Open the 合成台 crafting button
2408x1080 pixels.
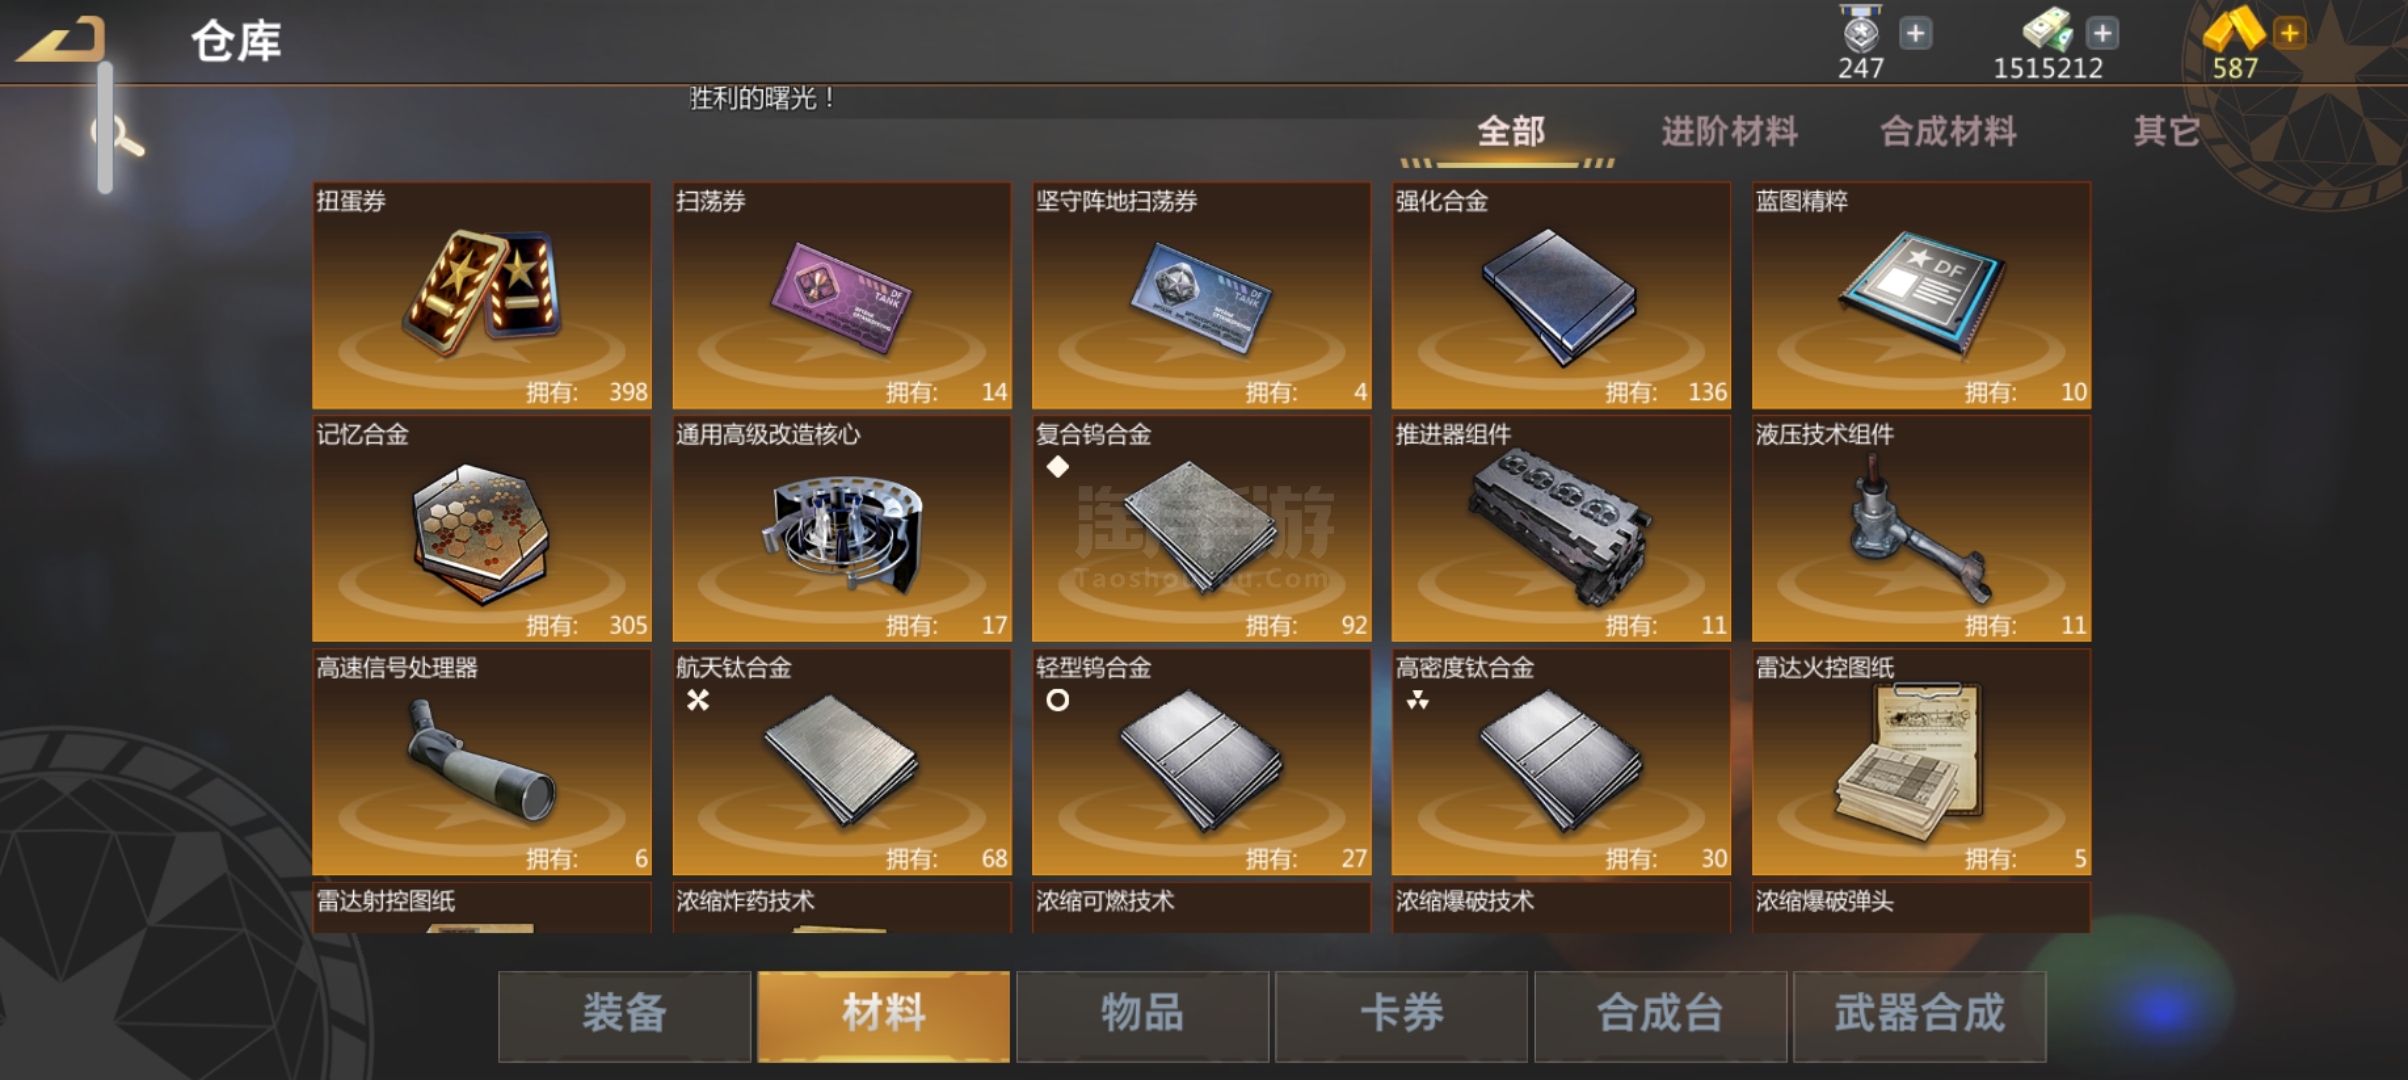1660,1015
